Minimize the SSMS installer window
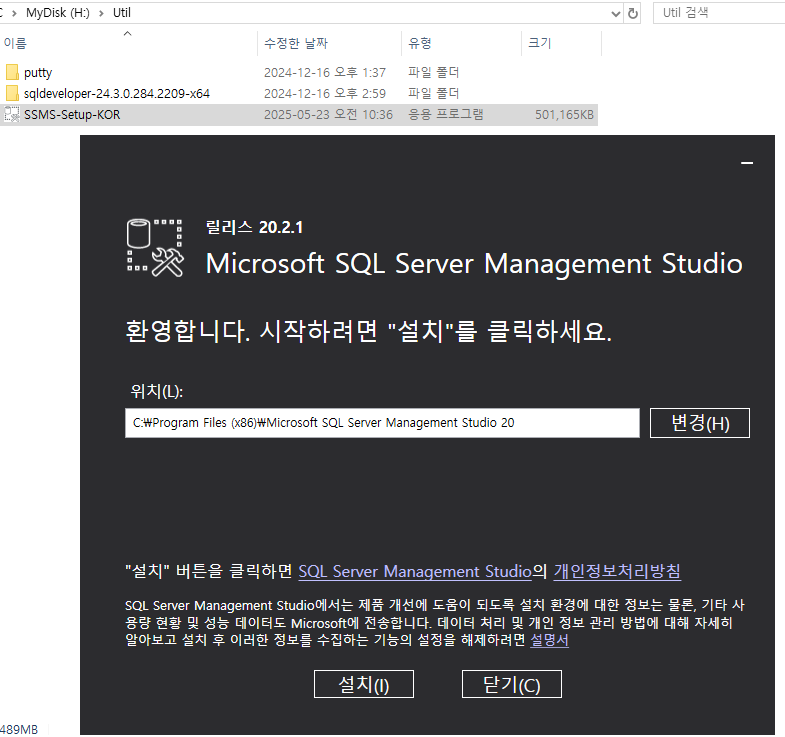 [x=747, y=163]
